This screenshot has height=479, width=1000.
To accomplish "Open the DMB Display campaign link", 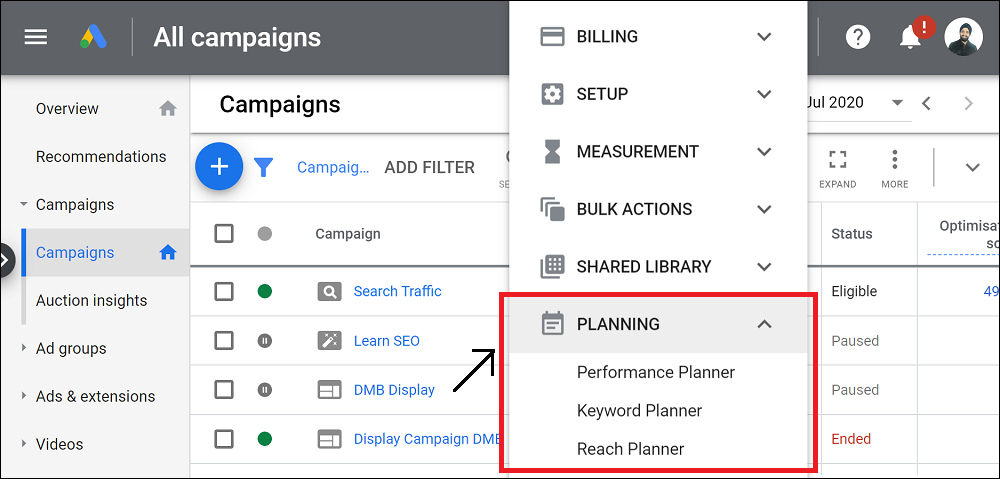I will click(394, 390).
